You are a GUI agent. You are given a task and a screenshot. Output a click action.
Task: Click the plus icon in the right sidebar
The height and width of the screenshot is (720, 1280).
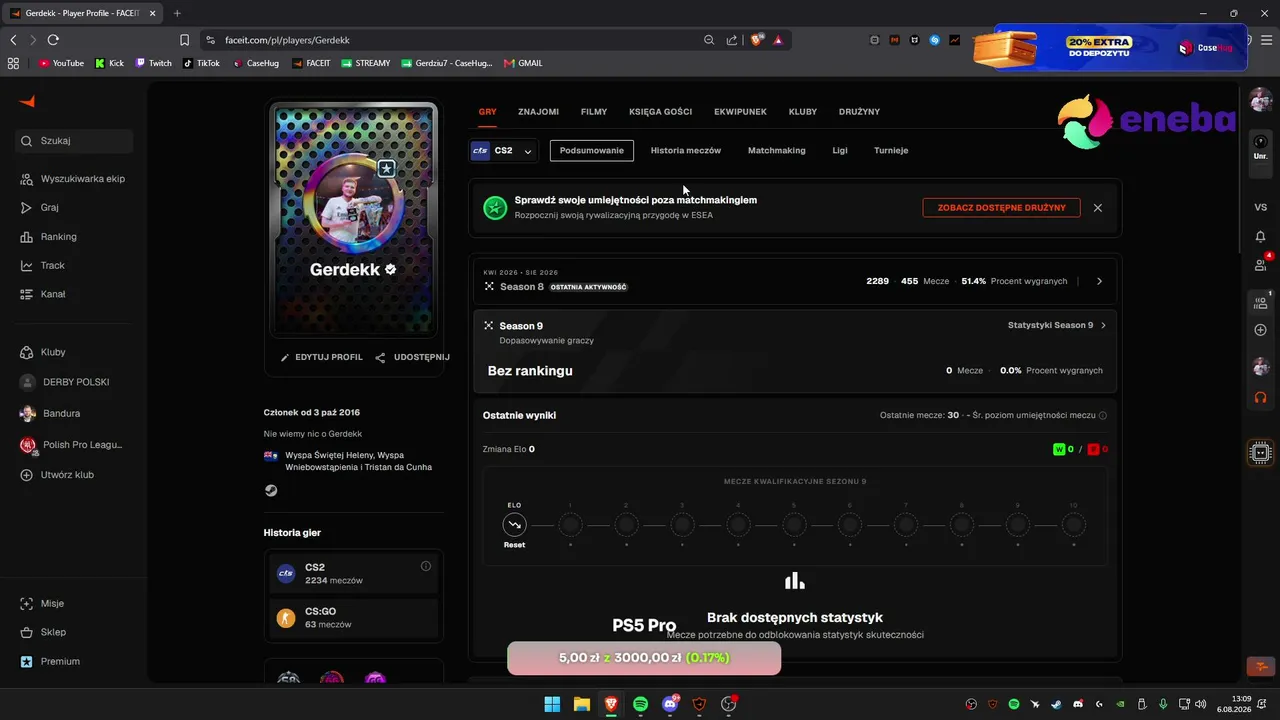click(1260, 330)
